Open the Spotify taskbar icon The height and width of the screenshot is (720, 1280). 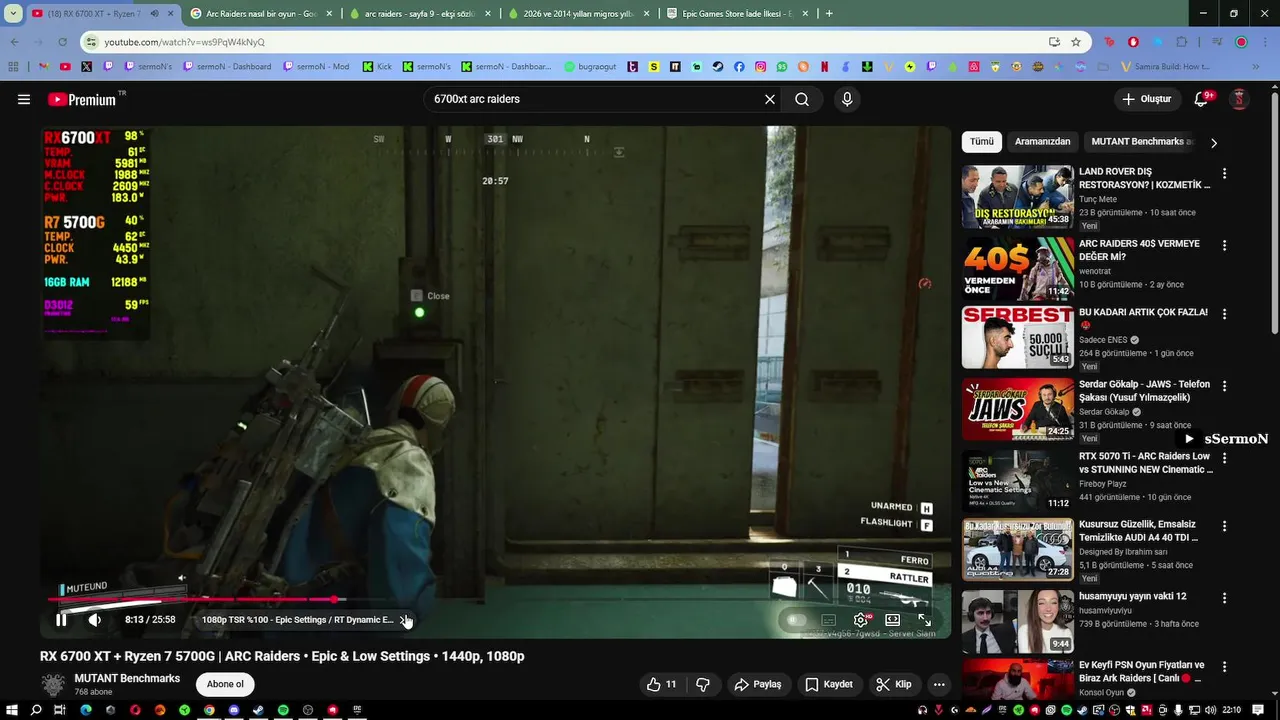click(283, 710)
